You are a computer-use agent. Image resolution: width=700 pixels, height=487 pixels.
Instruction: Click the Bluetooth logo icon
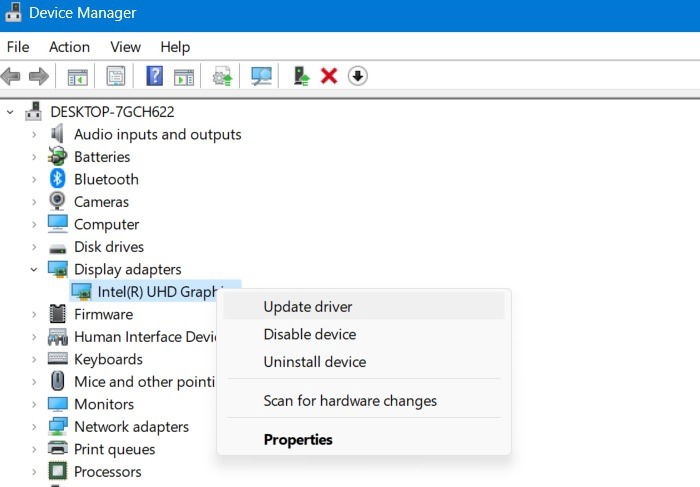57,179
